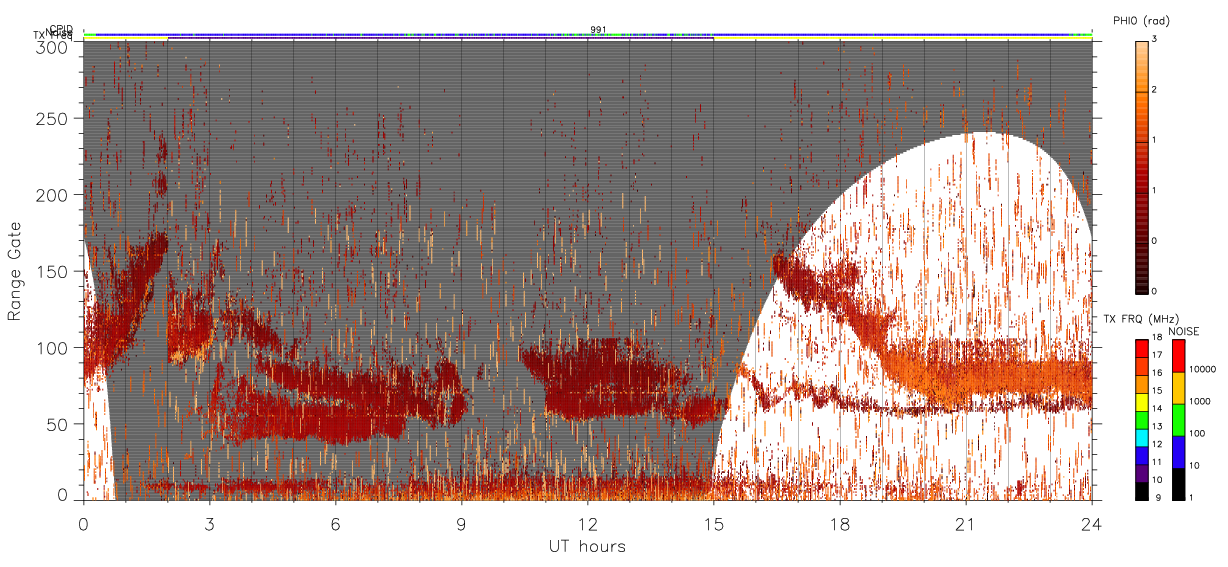
Task: Click x-axis tick label "21"
Action: pyautogui.click(x=966, y=523)
